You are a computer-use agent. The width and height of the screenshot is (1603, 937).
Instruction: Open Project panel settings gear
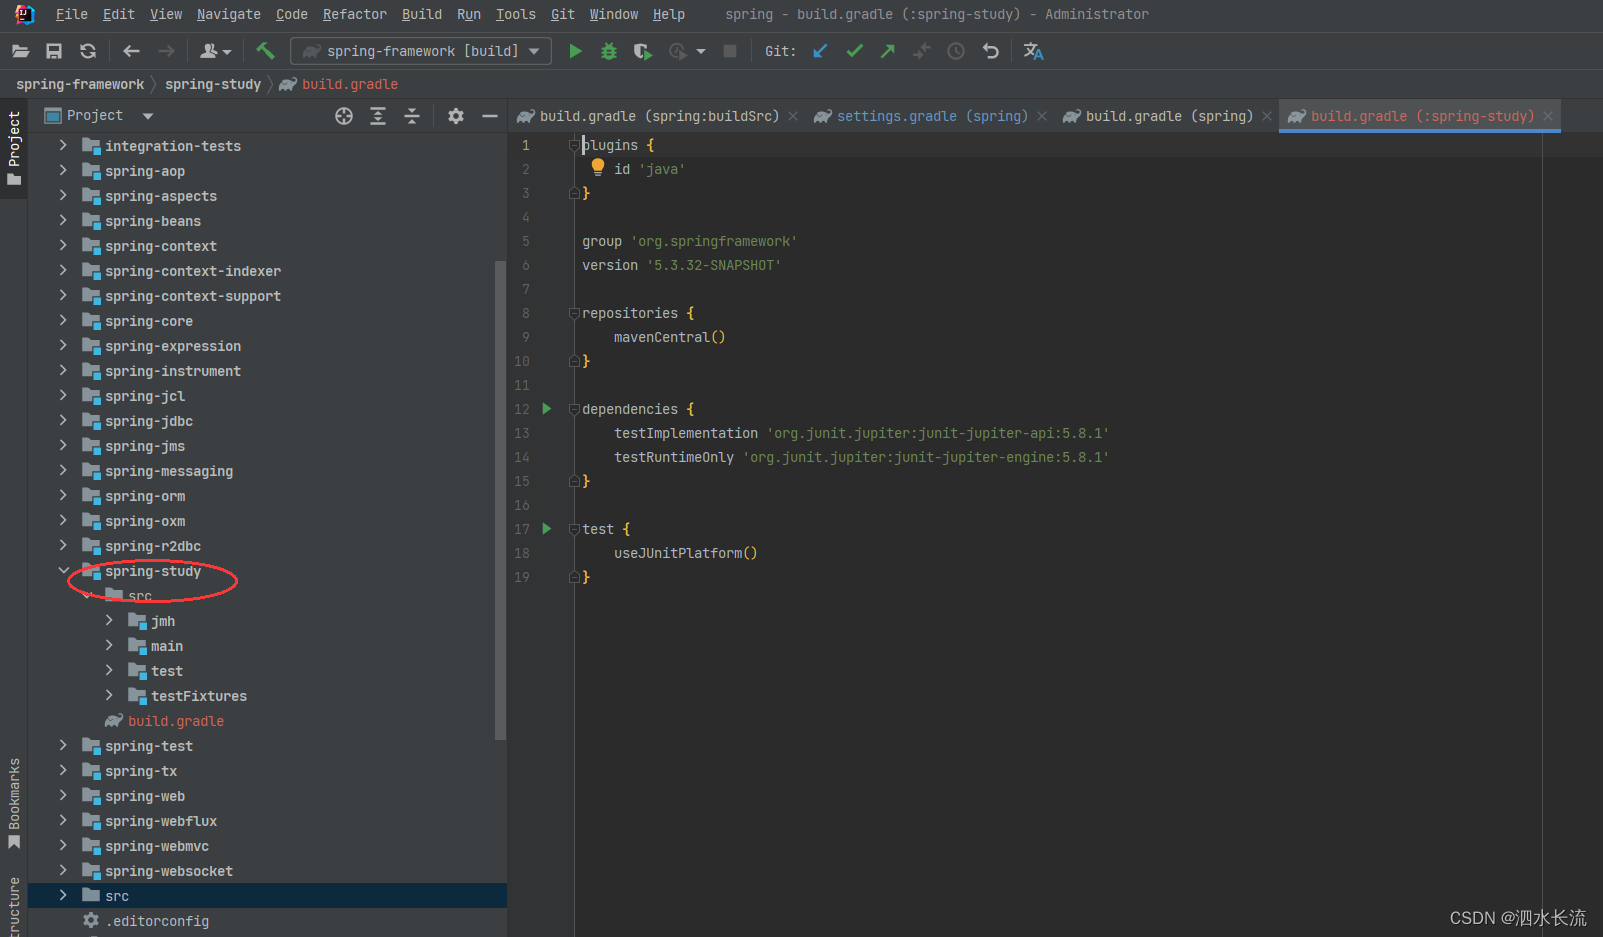coord(456,116)
